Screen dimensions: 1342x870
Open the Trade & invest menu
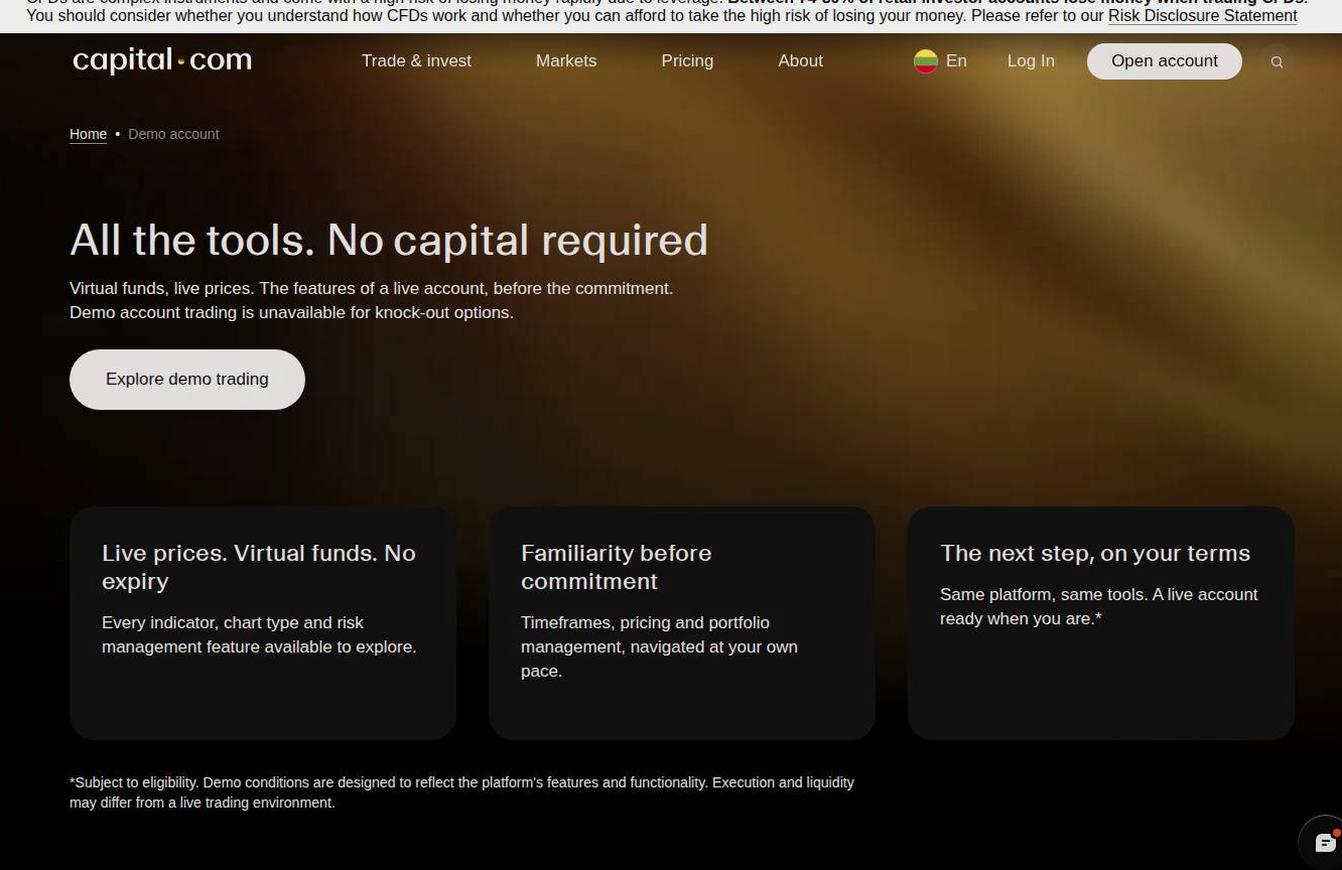(416, 61)
